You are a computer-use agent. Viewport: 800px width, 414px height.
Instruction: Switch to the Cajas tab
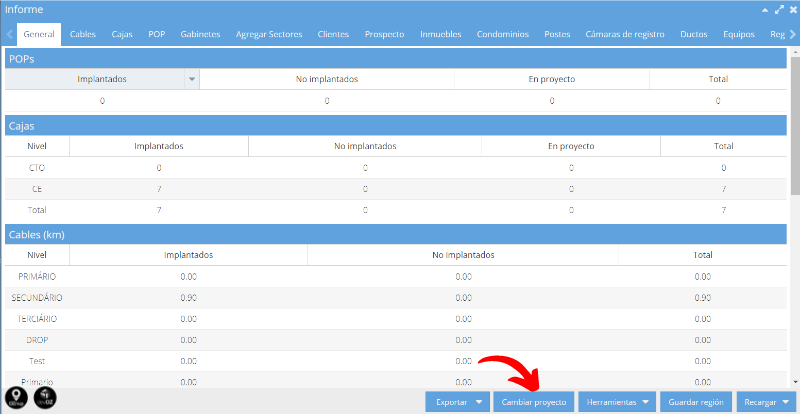pos(122,35)
